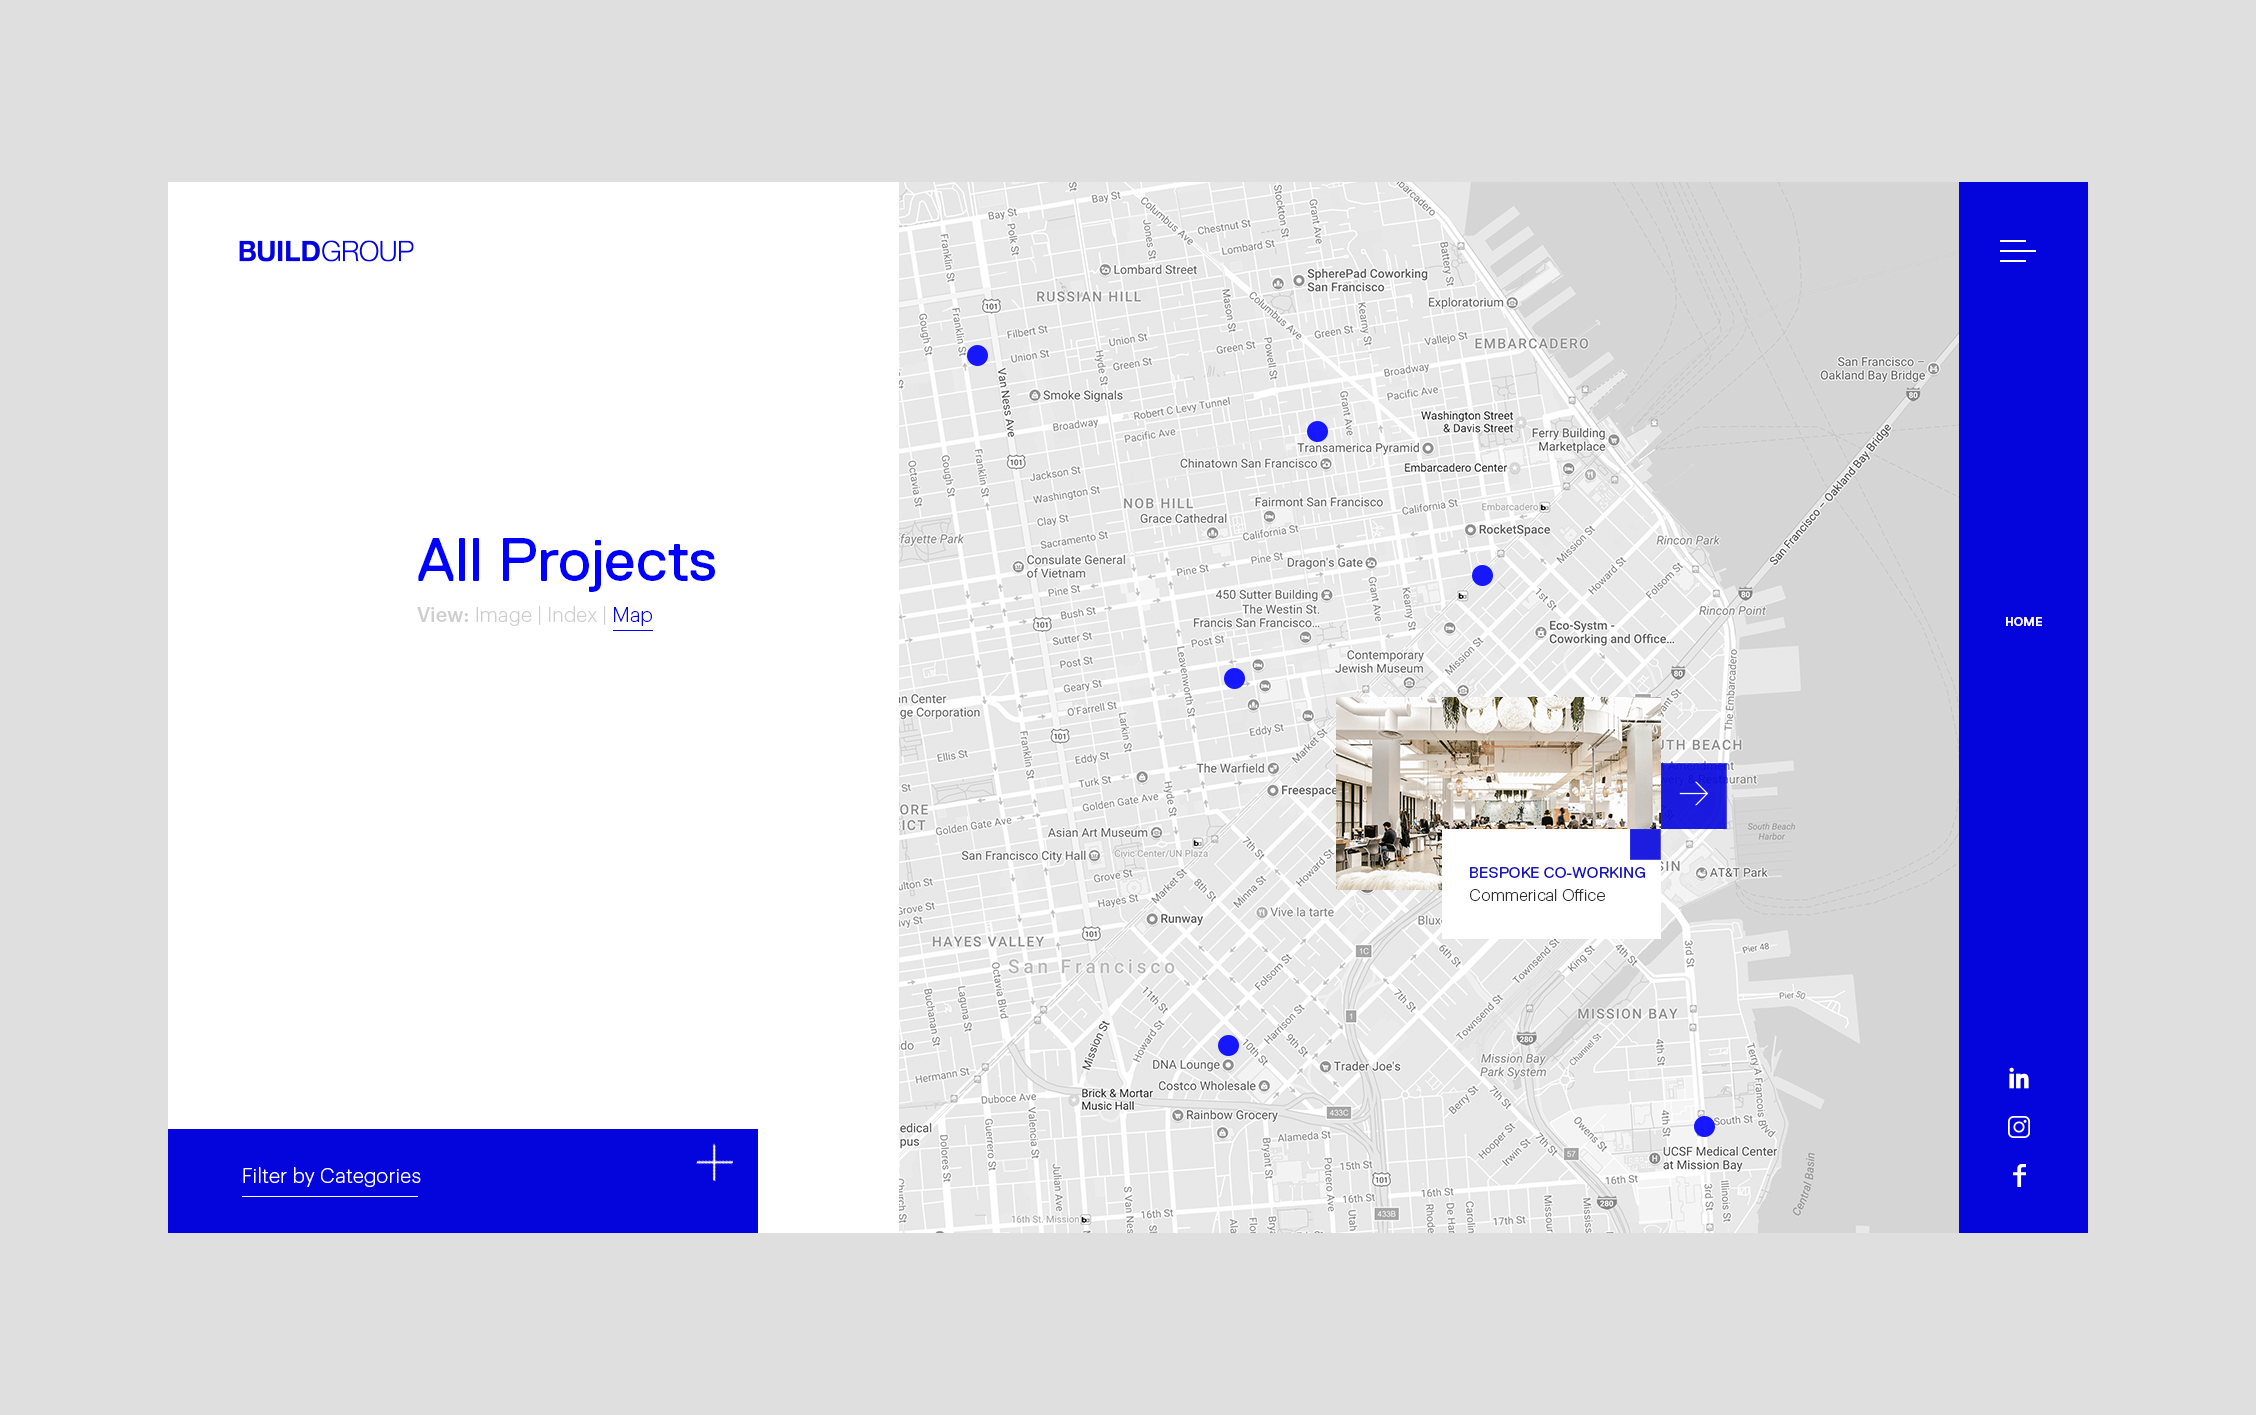Click the HOME label in sidebar
Screen dimensions: 2256x1415
(x=2023, y=622)
